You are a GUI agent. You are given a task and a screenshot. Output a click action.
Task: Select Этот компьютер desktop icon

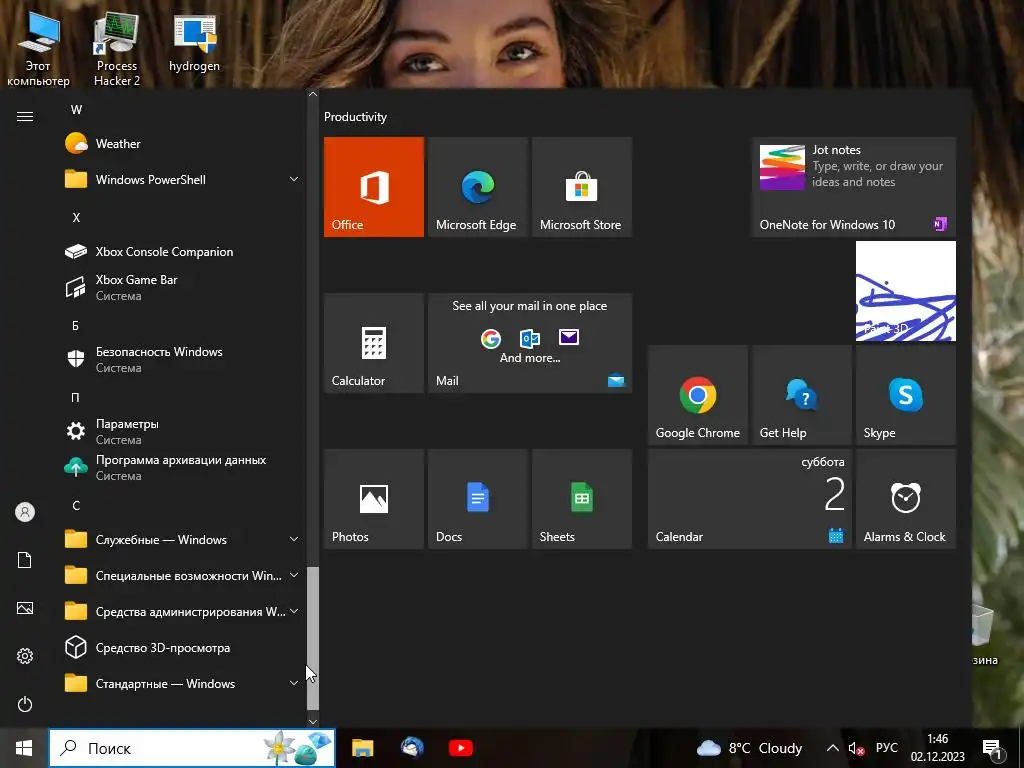(38, 50)
